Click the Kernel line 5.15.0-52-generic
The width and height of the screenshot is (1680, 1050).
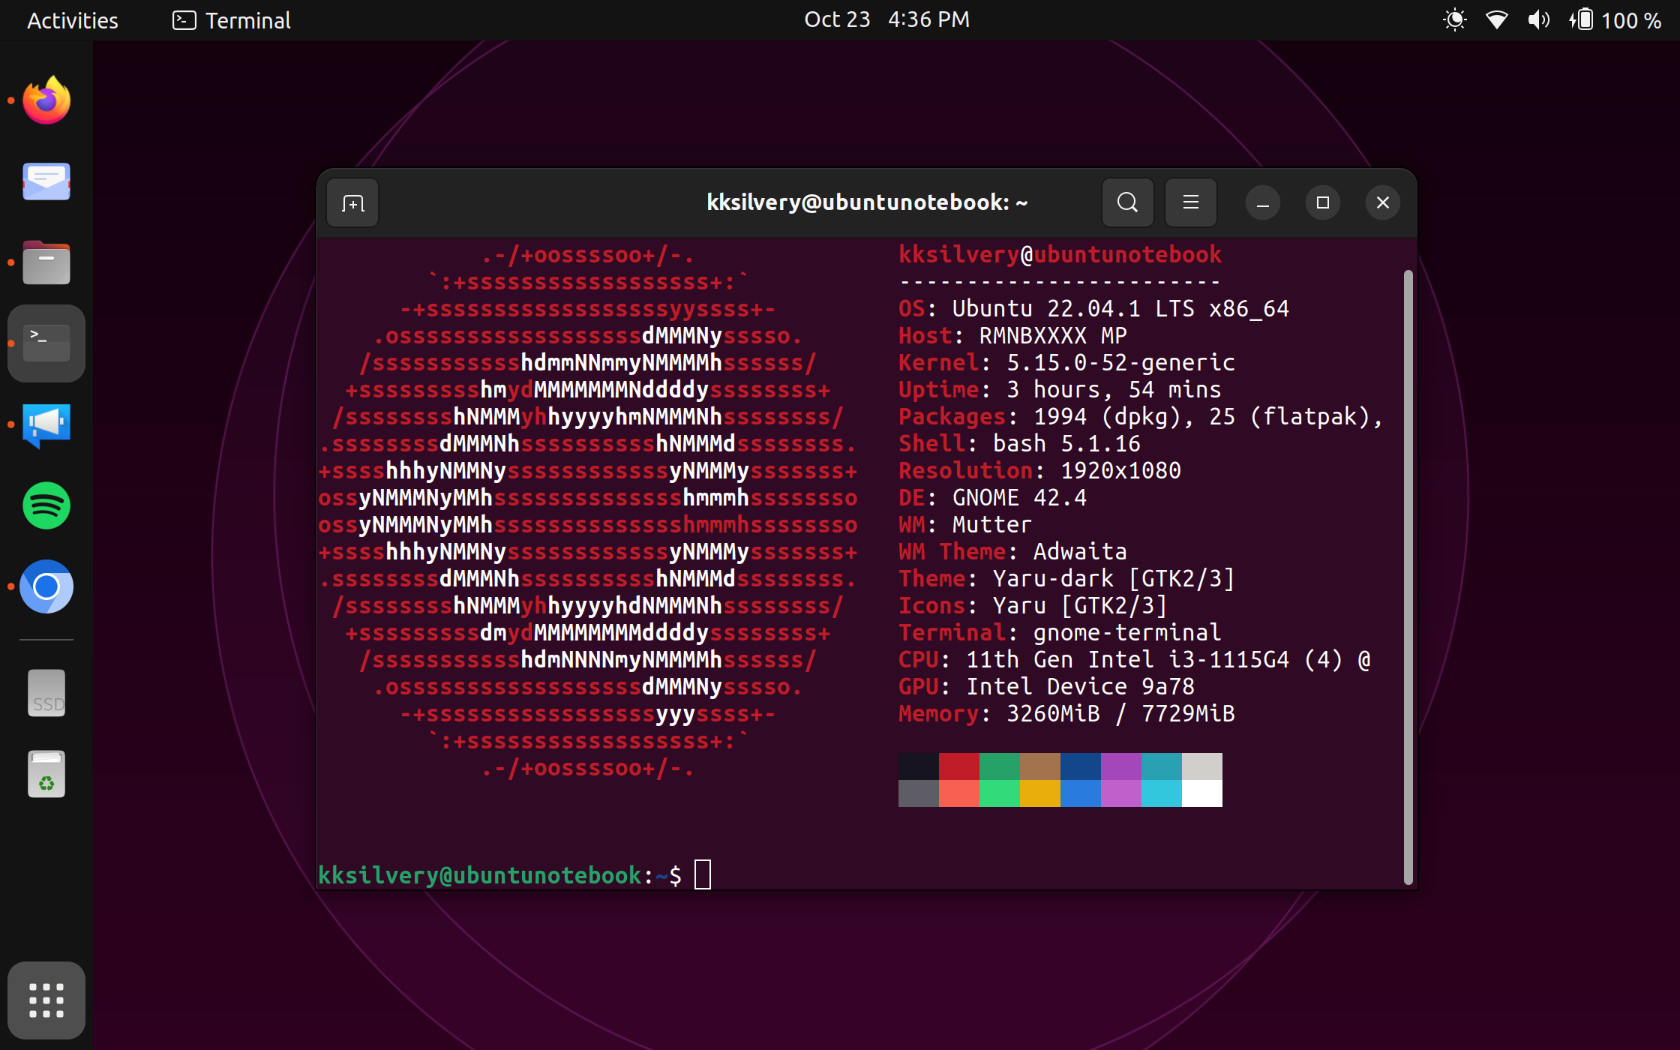point(1067,363)
